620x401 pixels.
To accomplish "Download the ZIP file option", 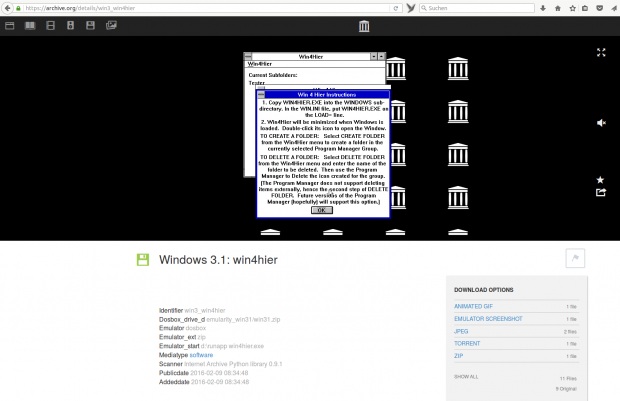I will tap(458, 356).
